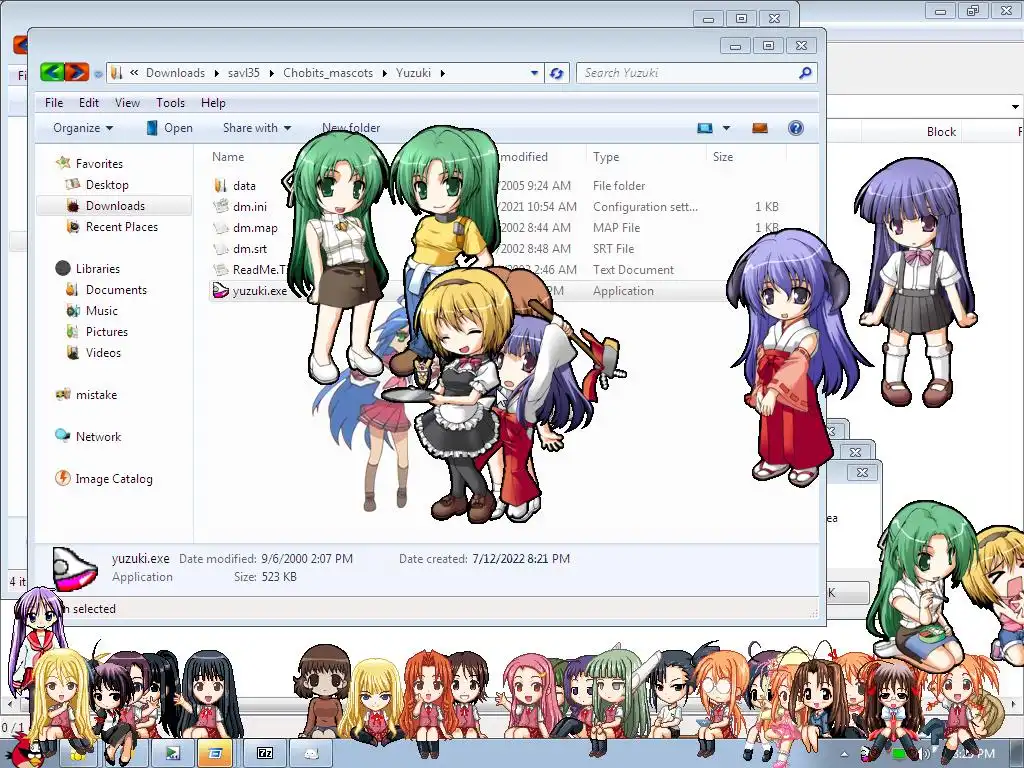Image resolution: width=1024 pixels, height=768 pixels.
Task: Click the orange Forward navigation arrow
Action: point(76,72)
